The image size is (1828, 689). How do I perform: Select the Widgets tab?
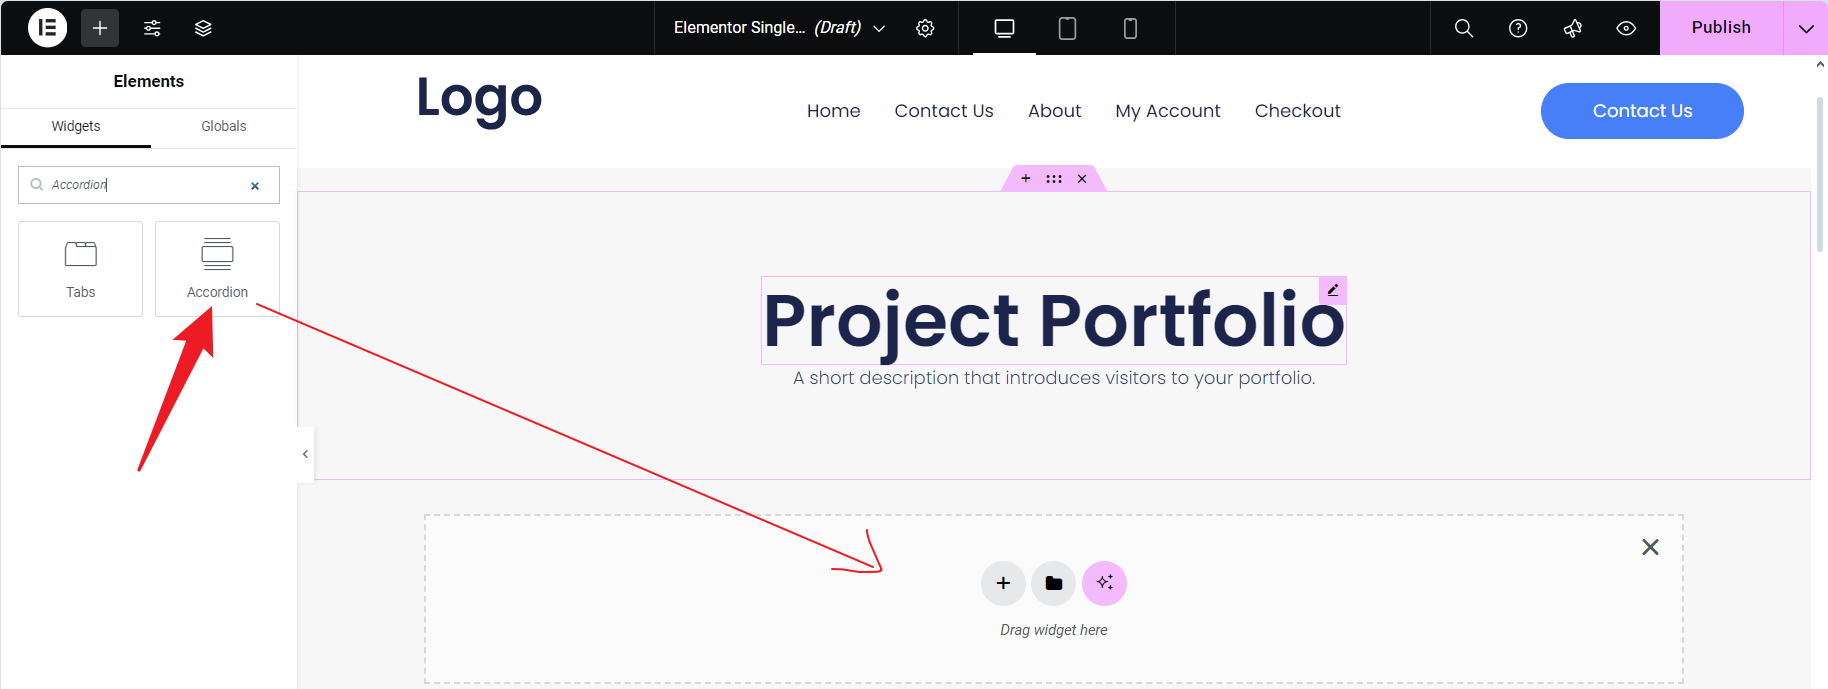tap(76, 126)
